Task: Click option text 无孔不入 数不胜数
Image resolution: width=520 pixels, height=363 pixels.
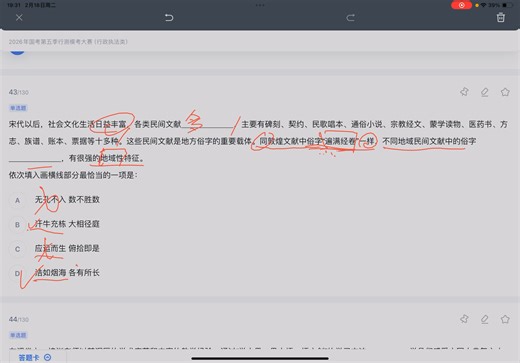Action: pyautogui.click(x=67, y=200)
